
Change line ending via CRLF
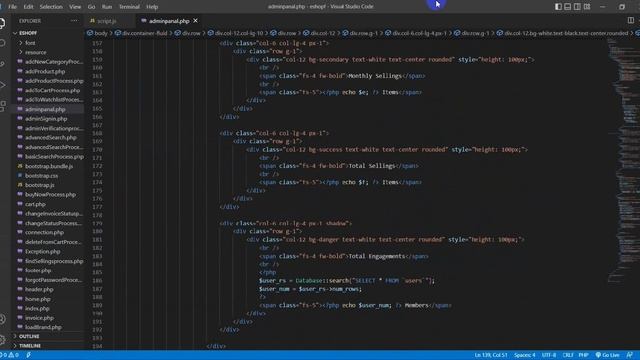(x=568, y=355)
